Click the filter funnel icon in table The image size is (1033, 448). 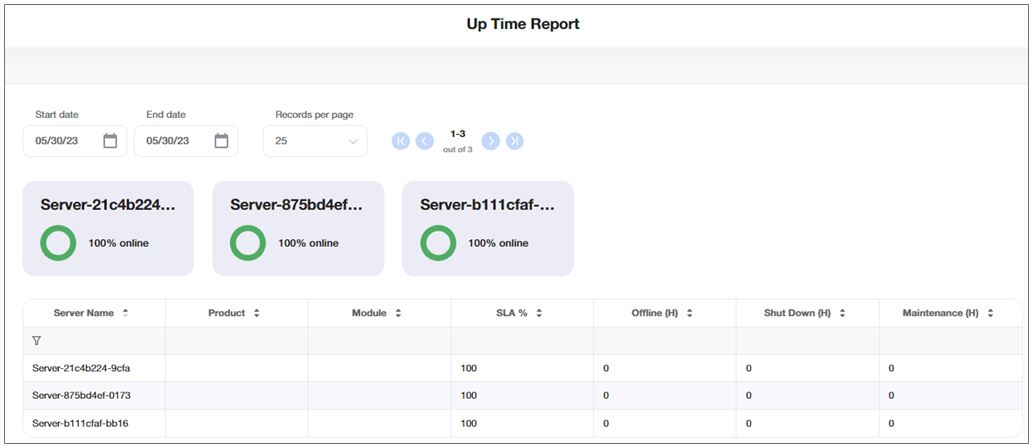pos(37,341)
